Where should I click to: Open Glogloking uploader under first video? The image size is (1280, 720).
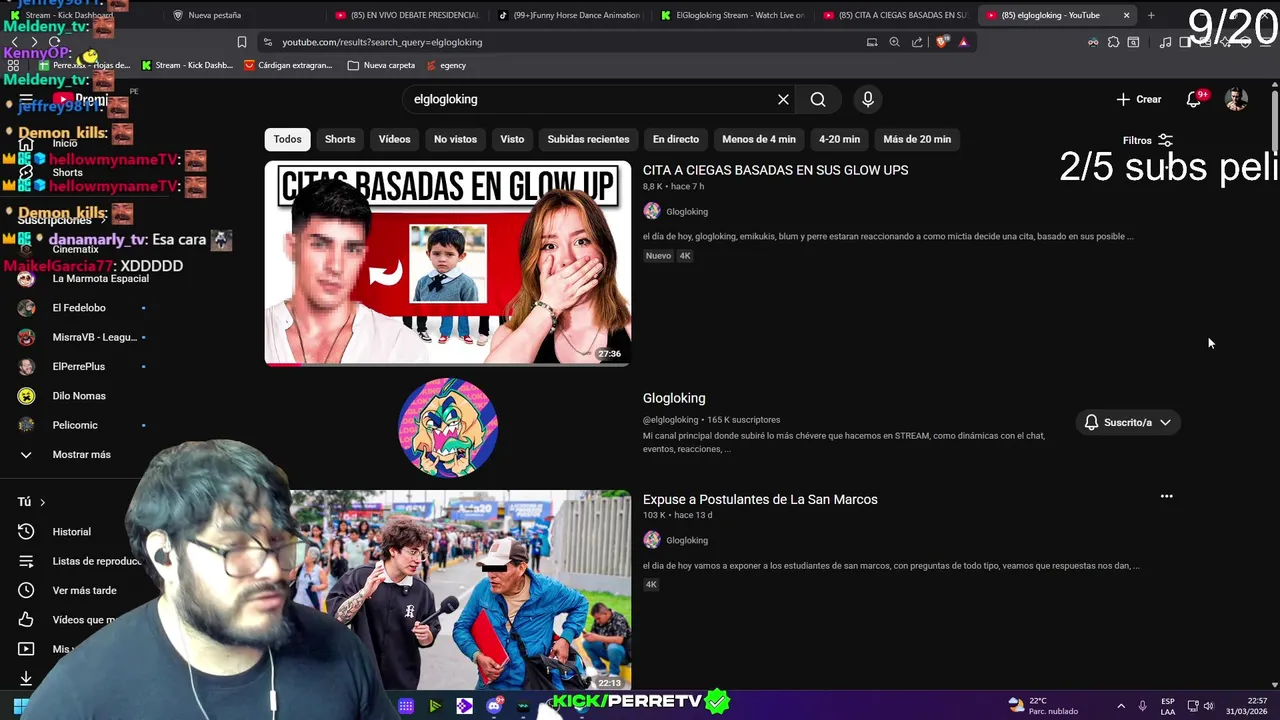pyautogui.click(x=687, y=211)
